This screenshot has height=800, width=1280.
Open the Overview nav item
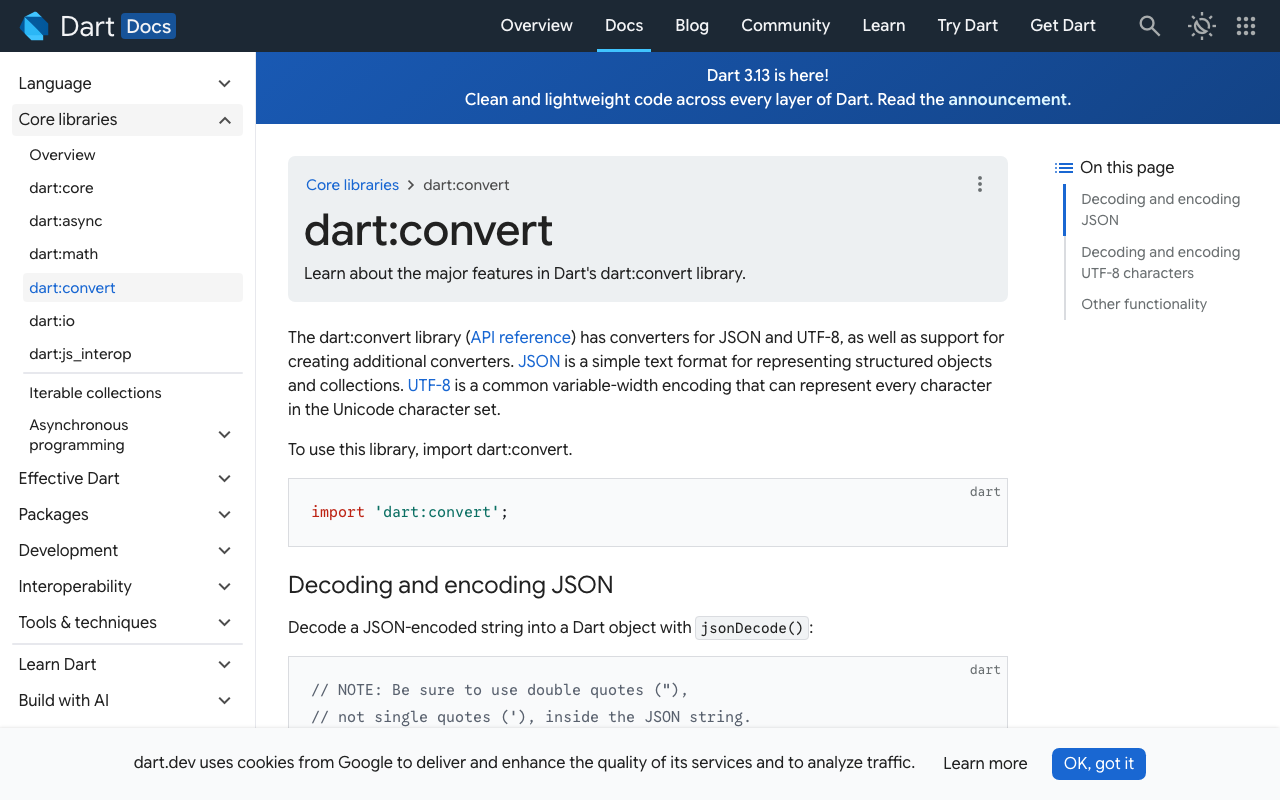point(537,26)
